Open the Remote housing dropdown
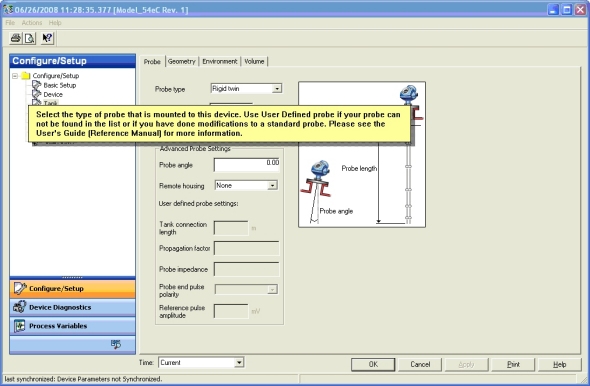This screenshot has width=590, height=386. pyautogui.click(x=272, y=185)
